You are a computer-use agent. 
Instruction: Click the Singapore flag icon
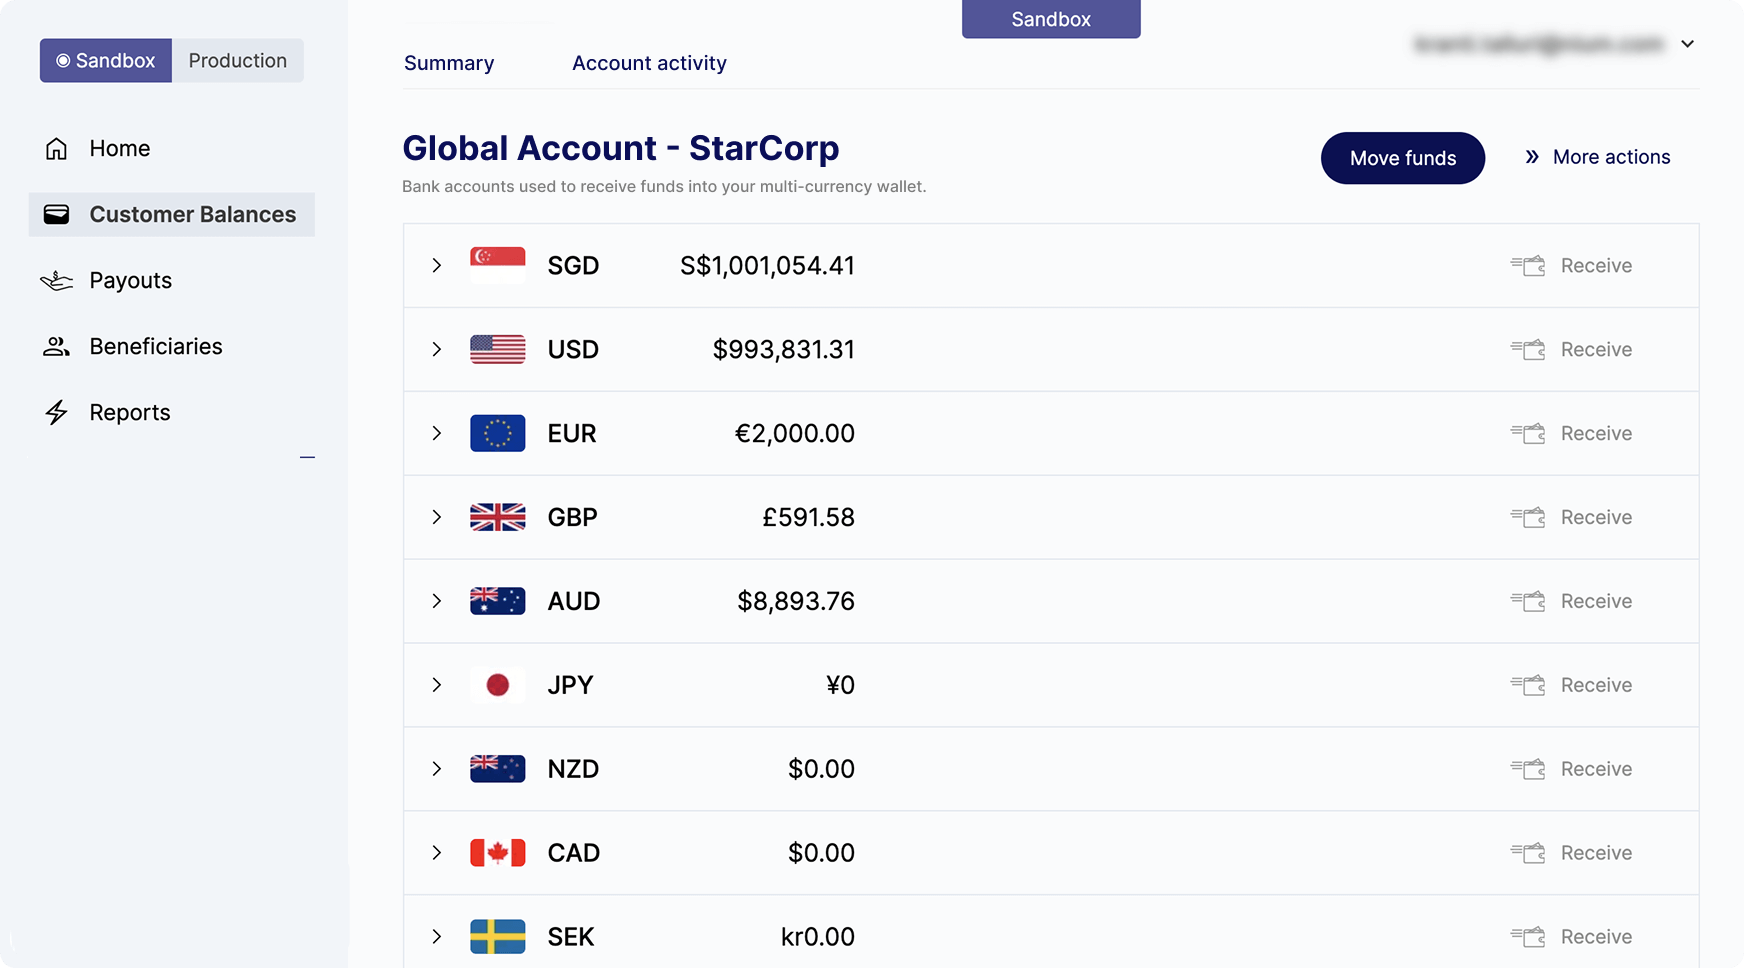click(x=498, y=266)
